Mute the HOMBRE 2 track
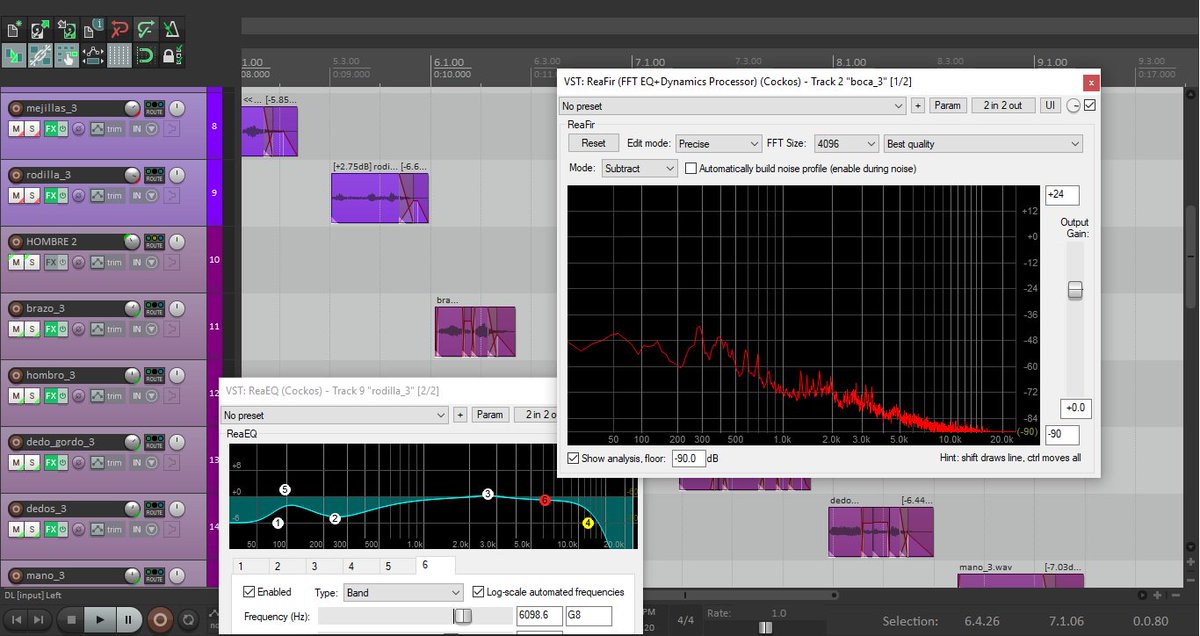 point(15,262)
